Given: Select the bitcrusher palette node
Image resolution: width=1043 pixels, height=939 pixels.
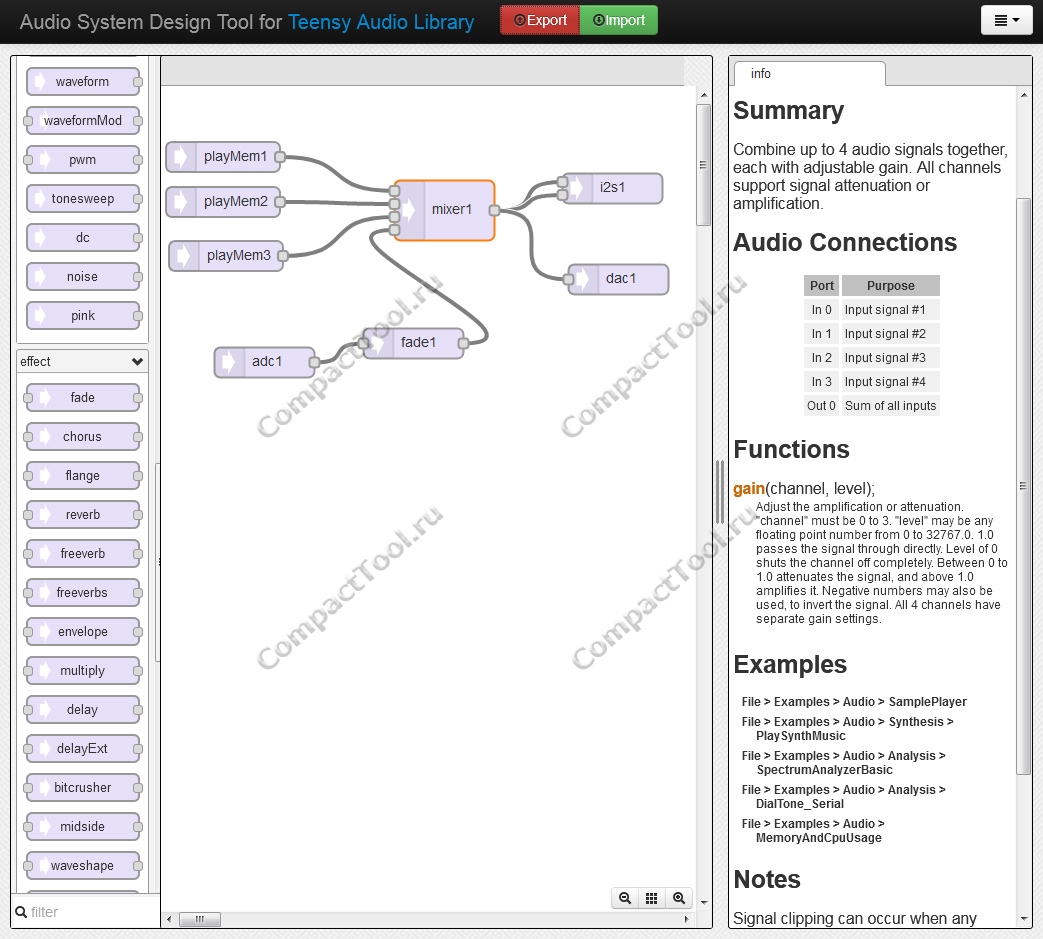Looking at the screenshot, I should 83,787.
